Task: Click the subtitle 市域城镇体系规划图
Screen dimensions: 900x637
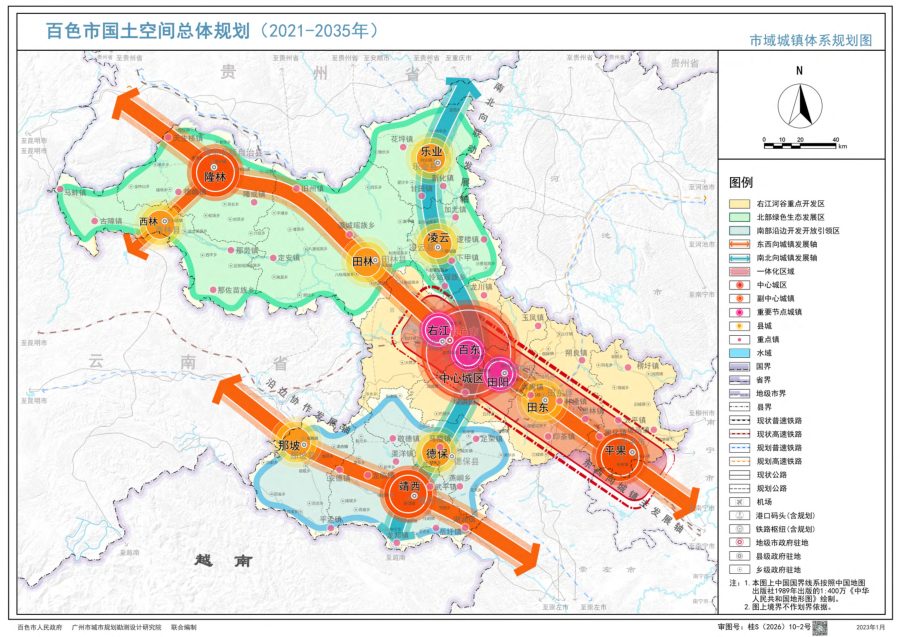Action: pos(811,40)
